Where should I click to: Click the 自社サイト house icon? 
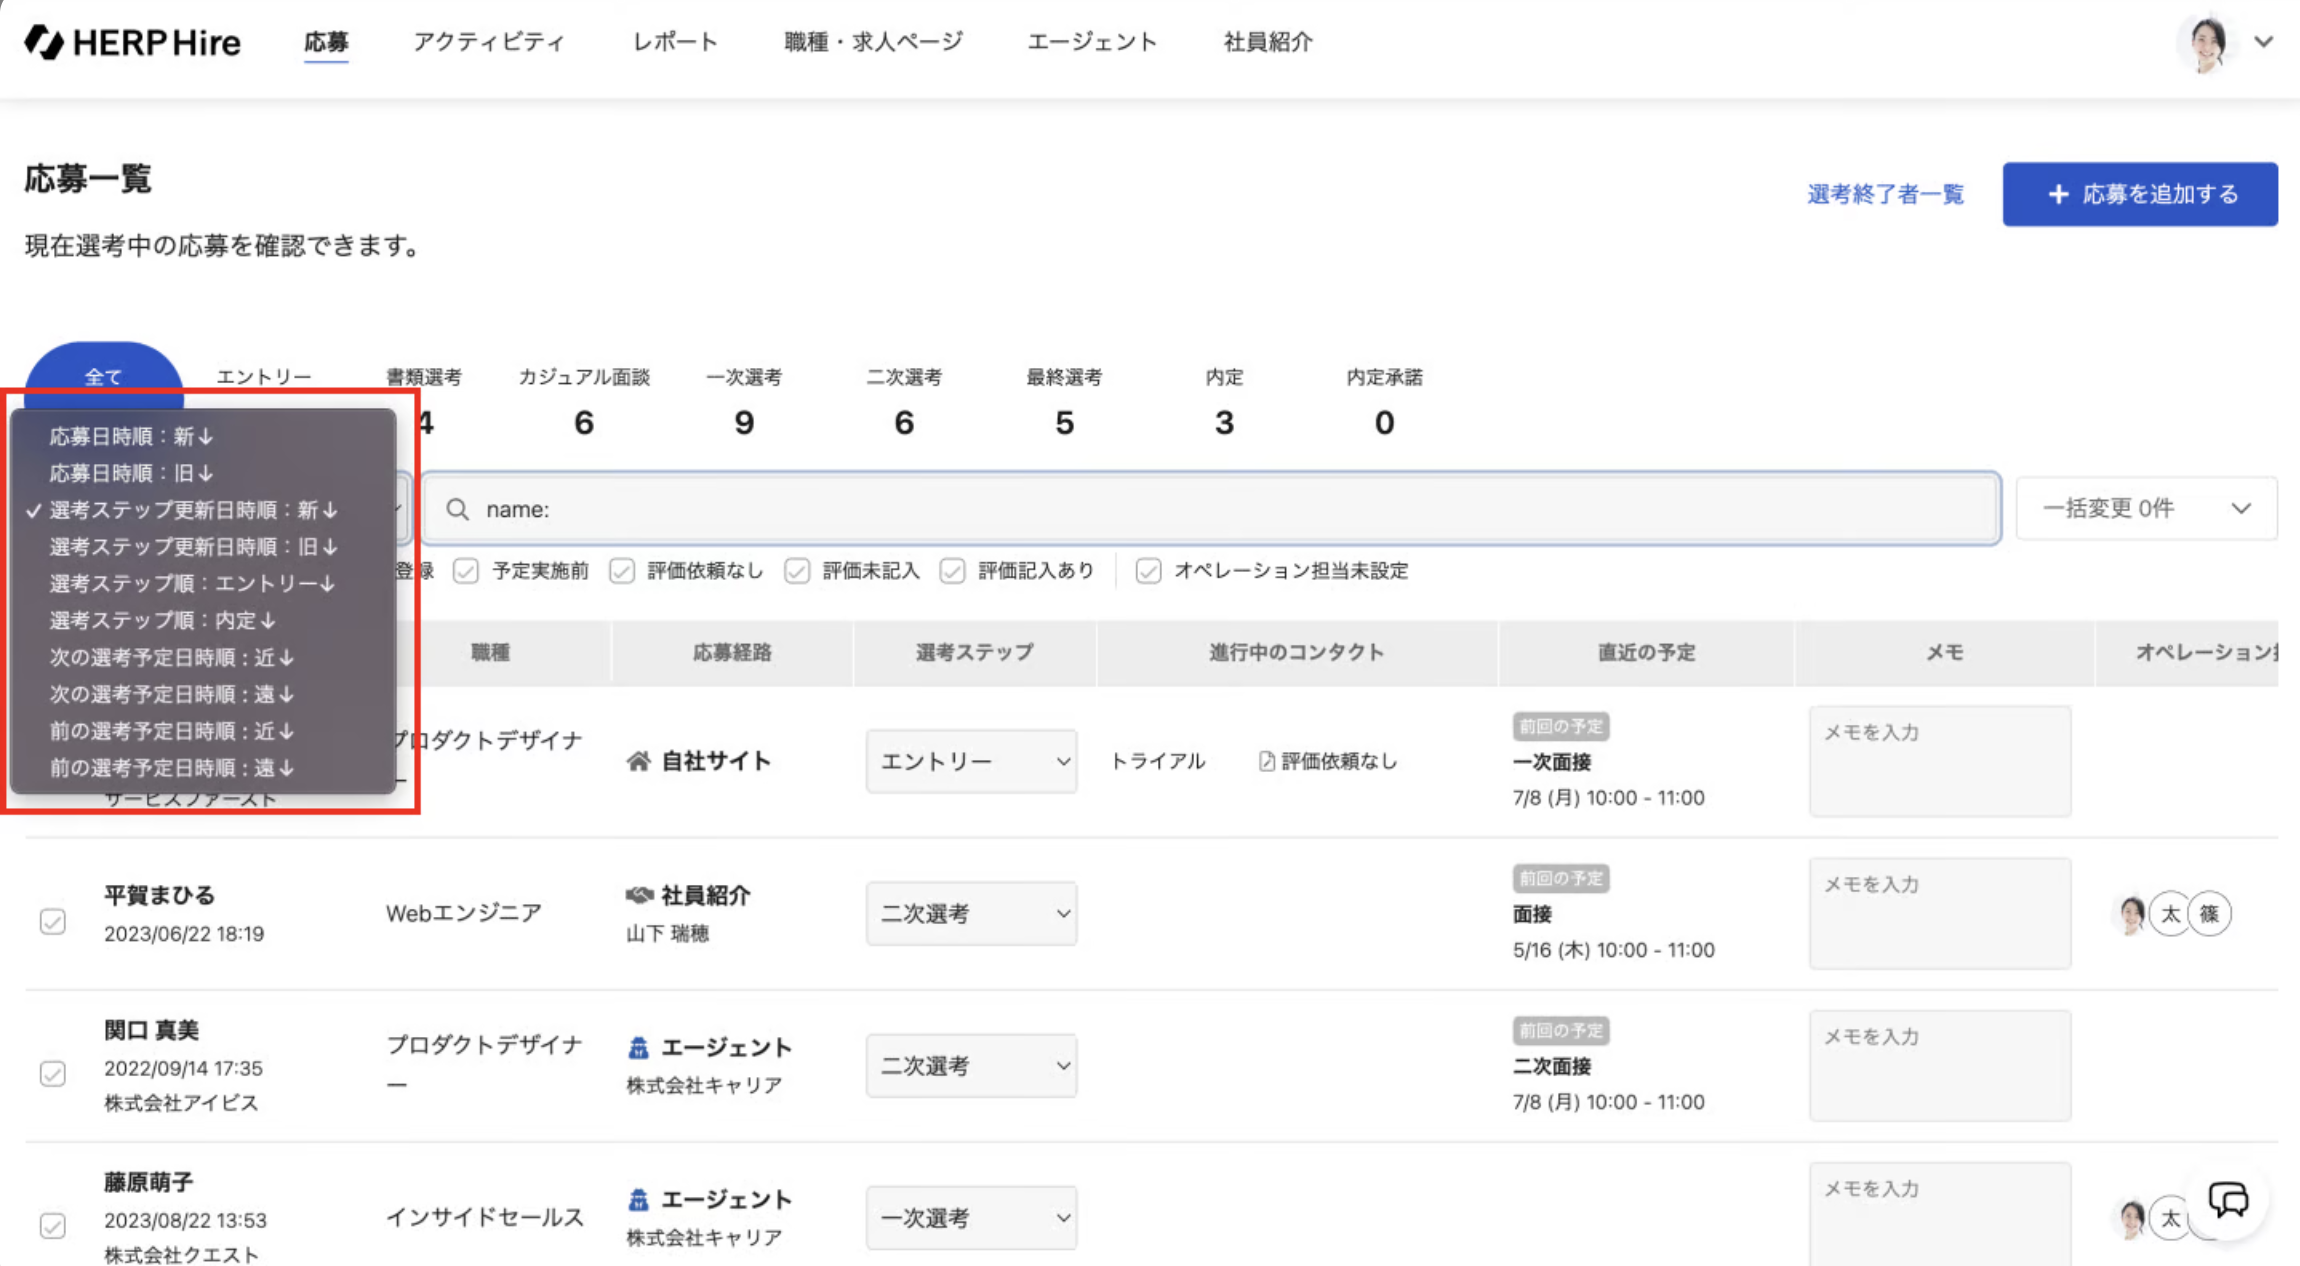point(638,761)
